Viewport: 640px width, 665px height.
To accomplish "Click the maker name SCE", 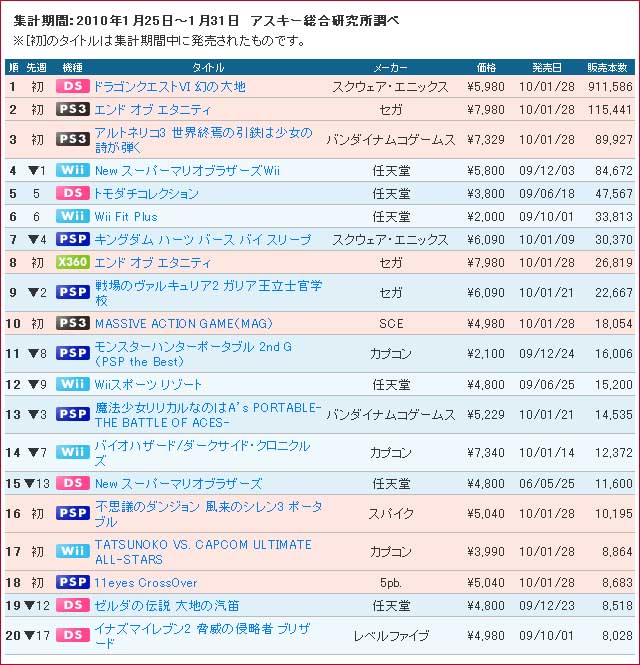I will pos(391,324).
